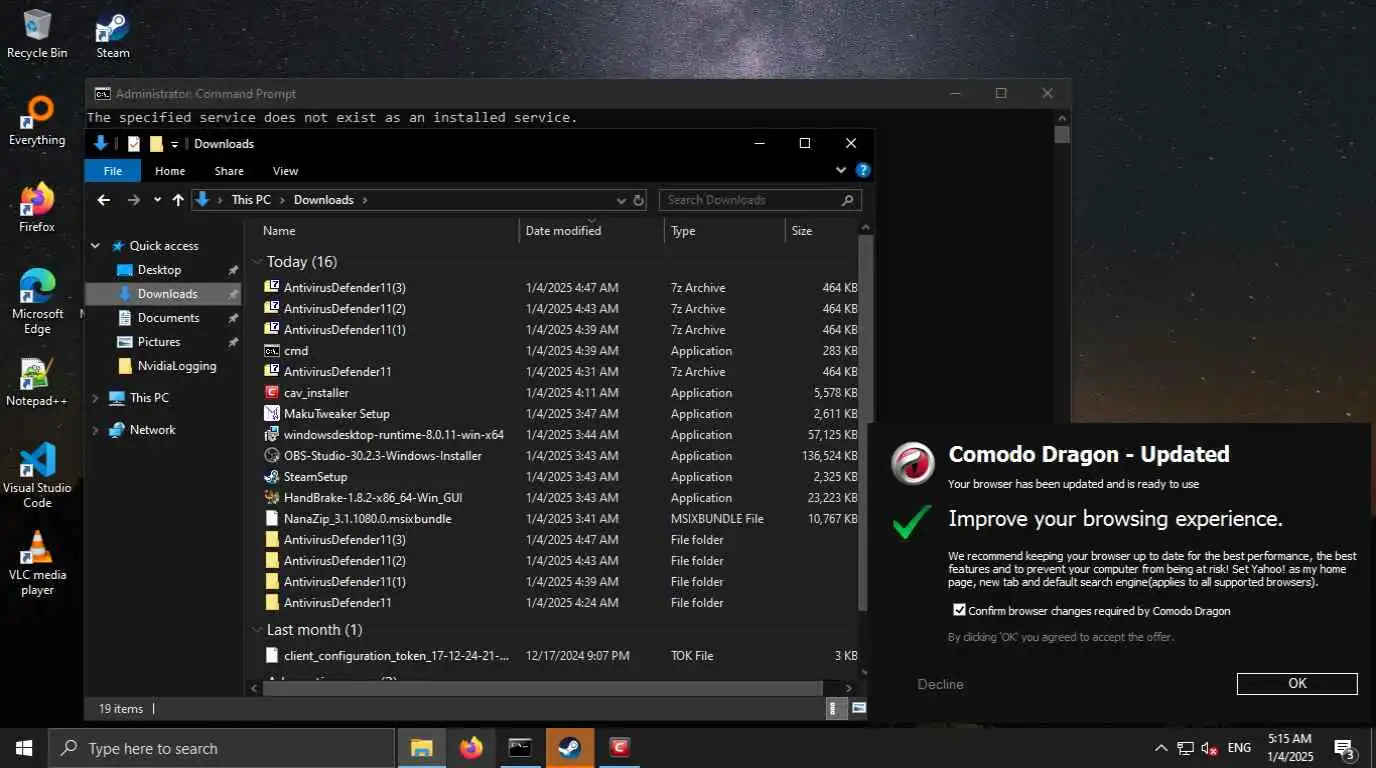Click the ENG language indicator
The image size is (1376, 768).
coord(1239,748)
